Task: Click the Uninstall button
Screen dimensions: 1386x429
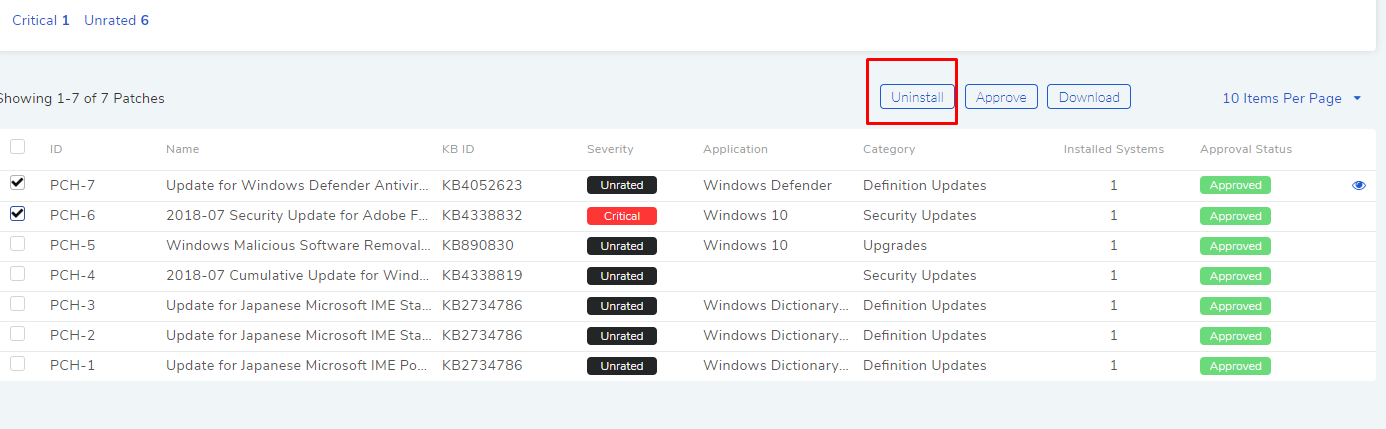Action: (x=917, y=97)
